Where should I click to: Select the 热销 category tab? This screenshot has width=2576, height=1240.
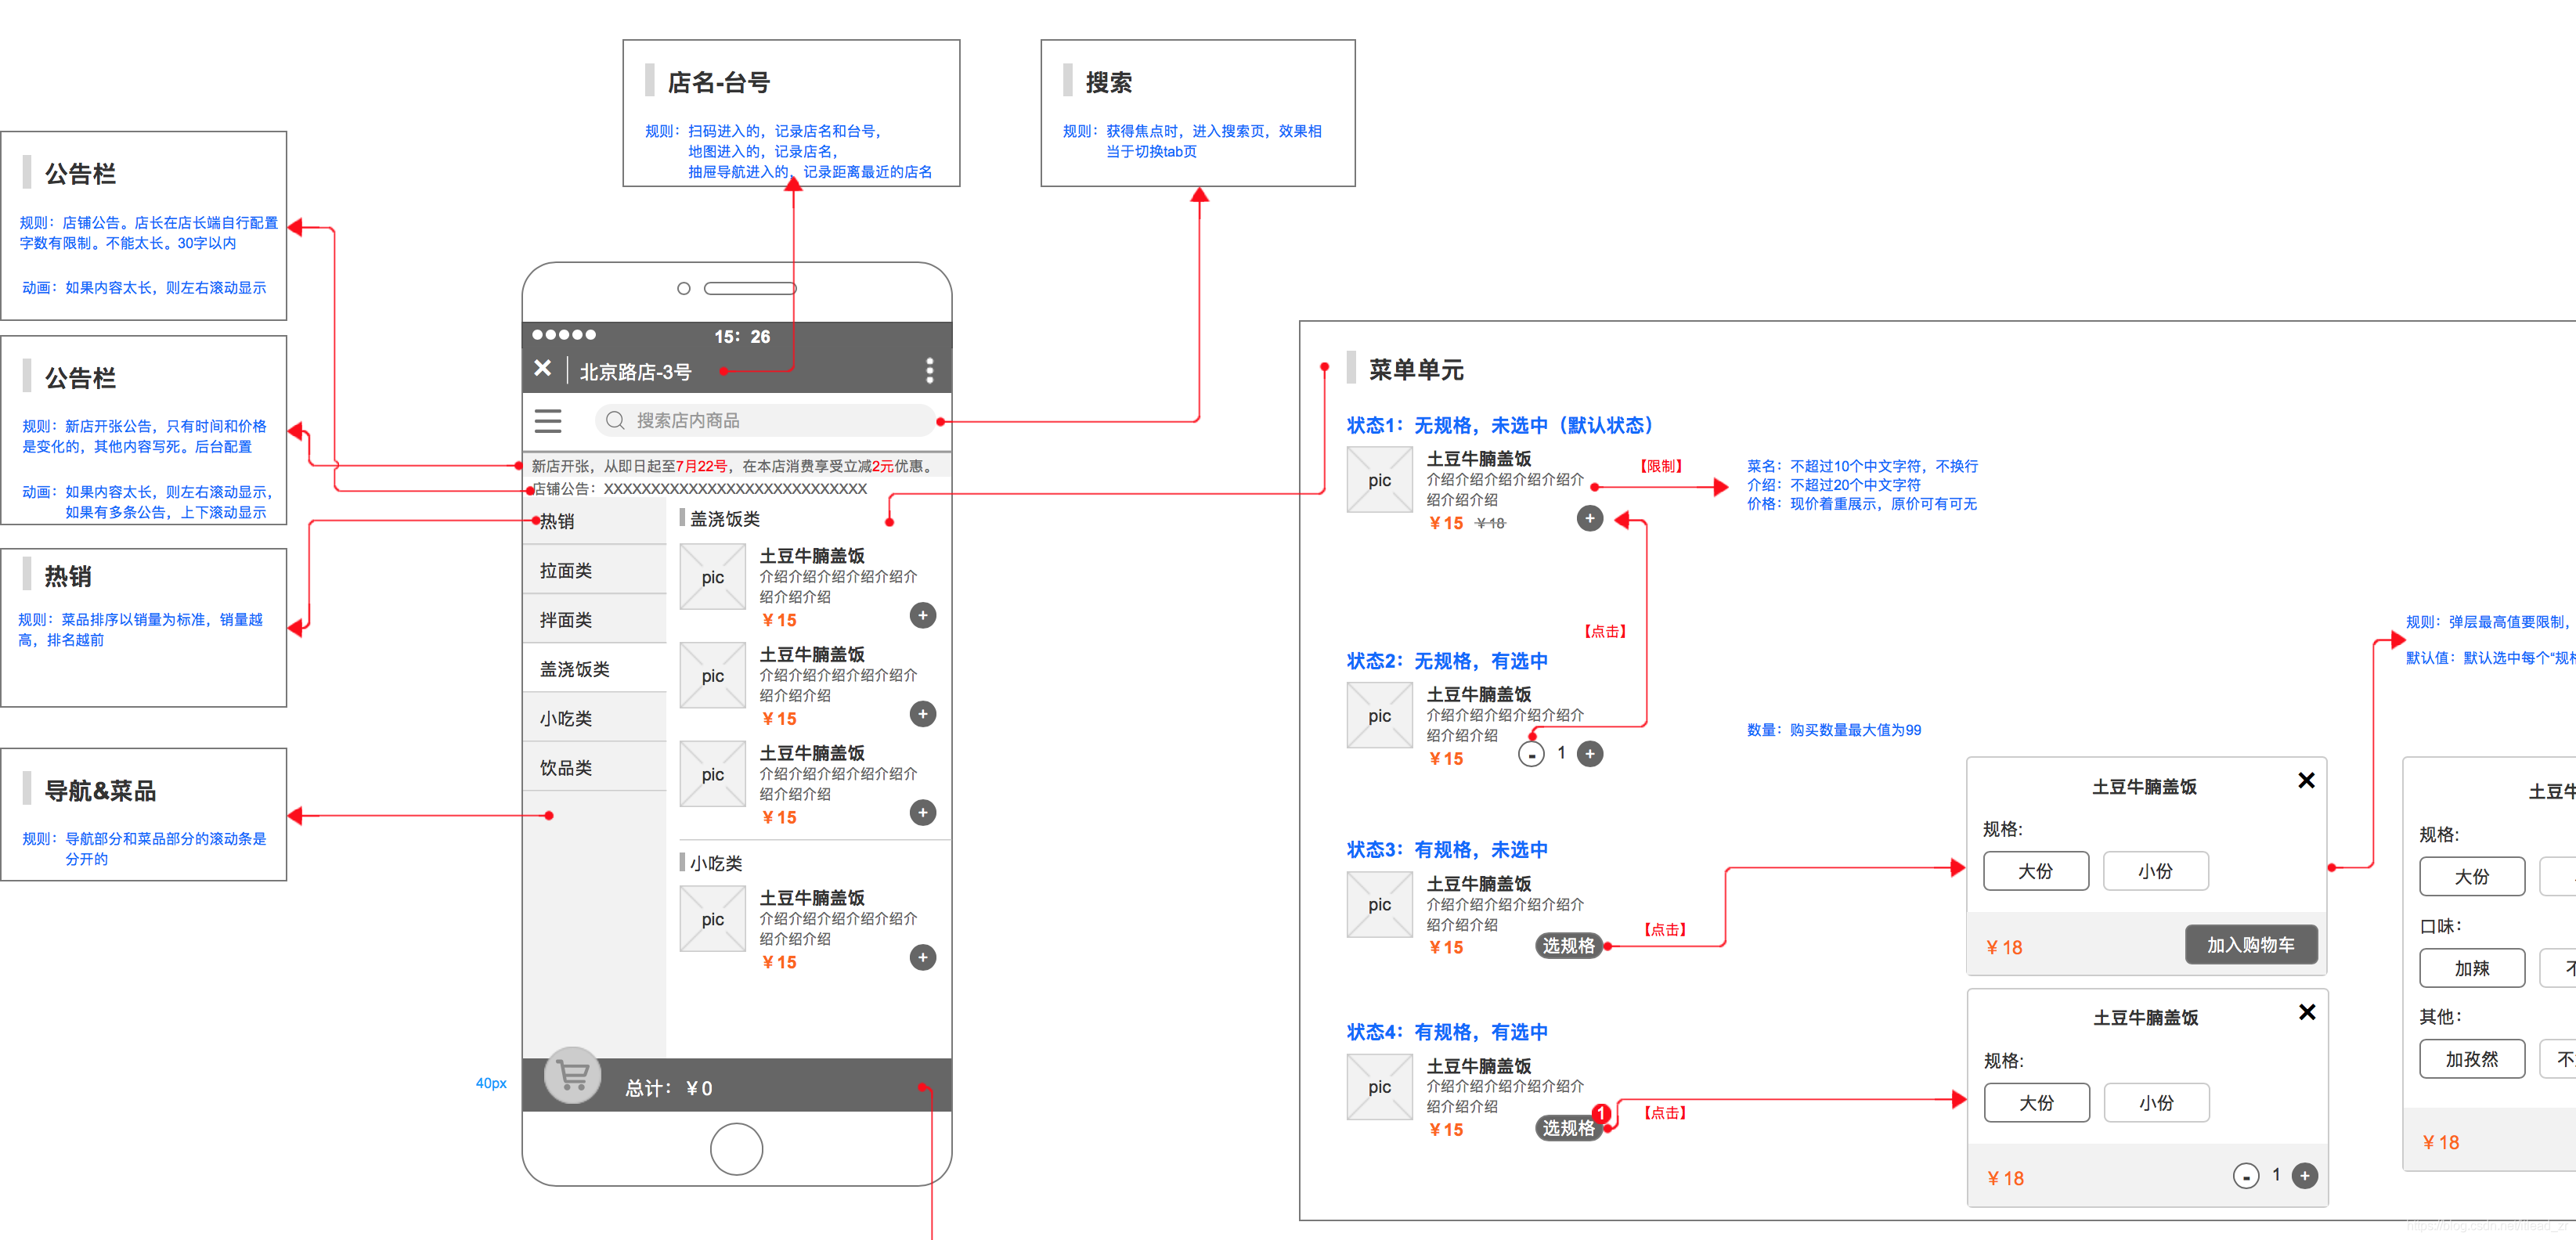pos(595,521)
